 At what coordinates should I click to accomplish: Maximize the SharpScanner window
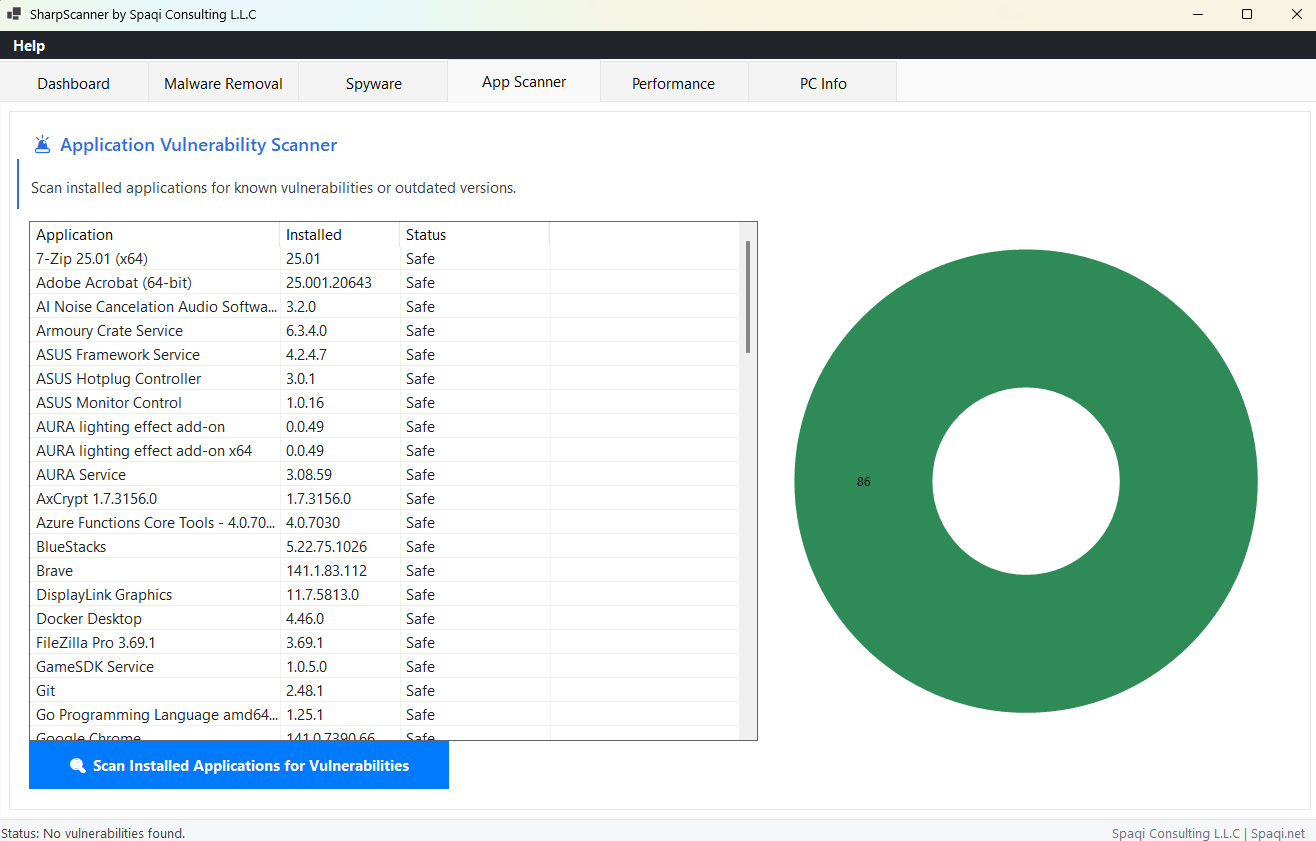[x=1246, y=15]
